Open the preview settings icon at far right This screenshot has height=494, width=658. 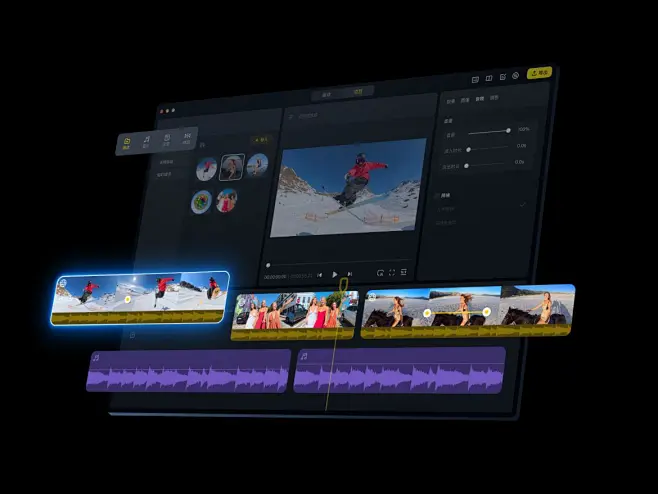pos(402,272)
